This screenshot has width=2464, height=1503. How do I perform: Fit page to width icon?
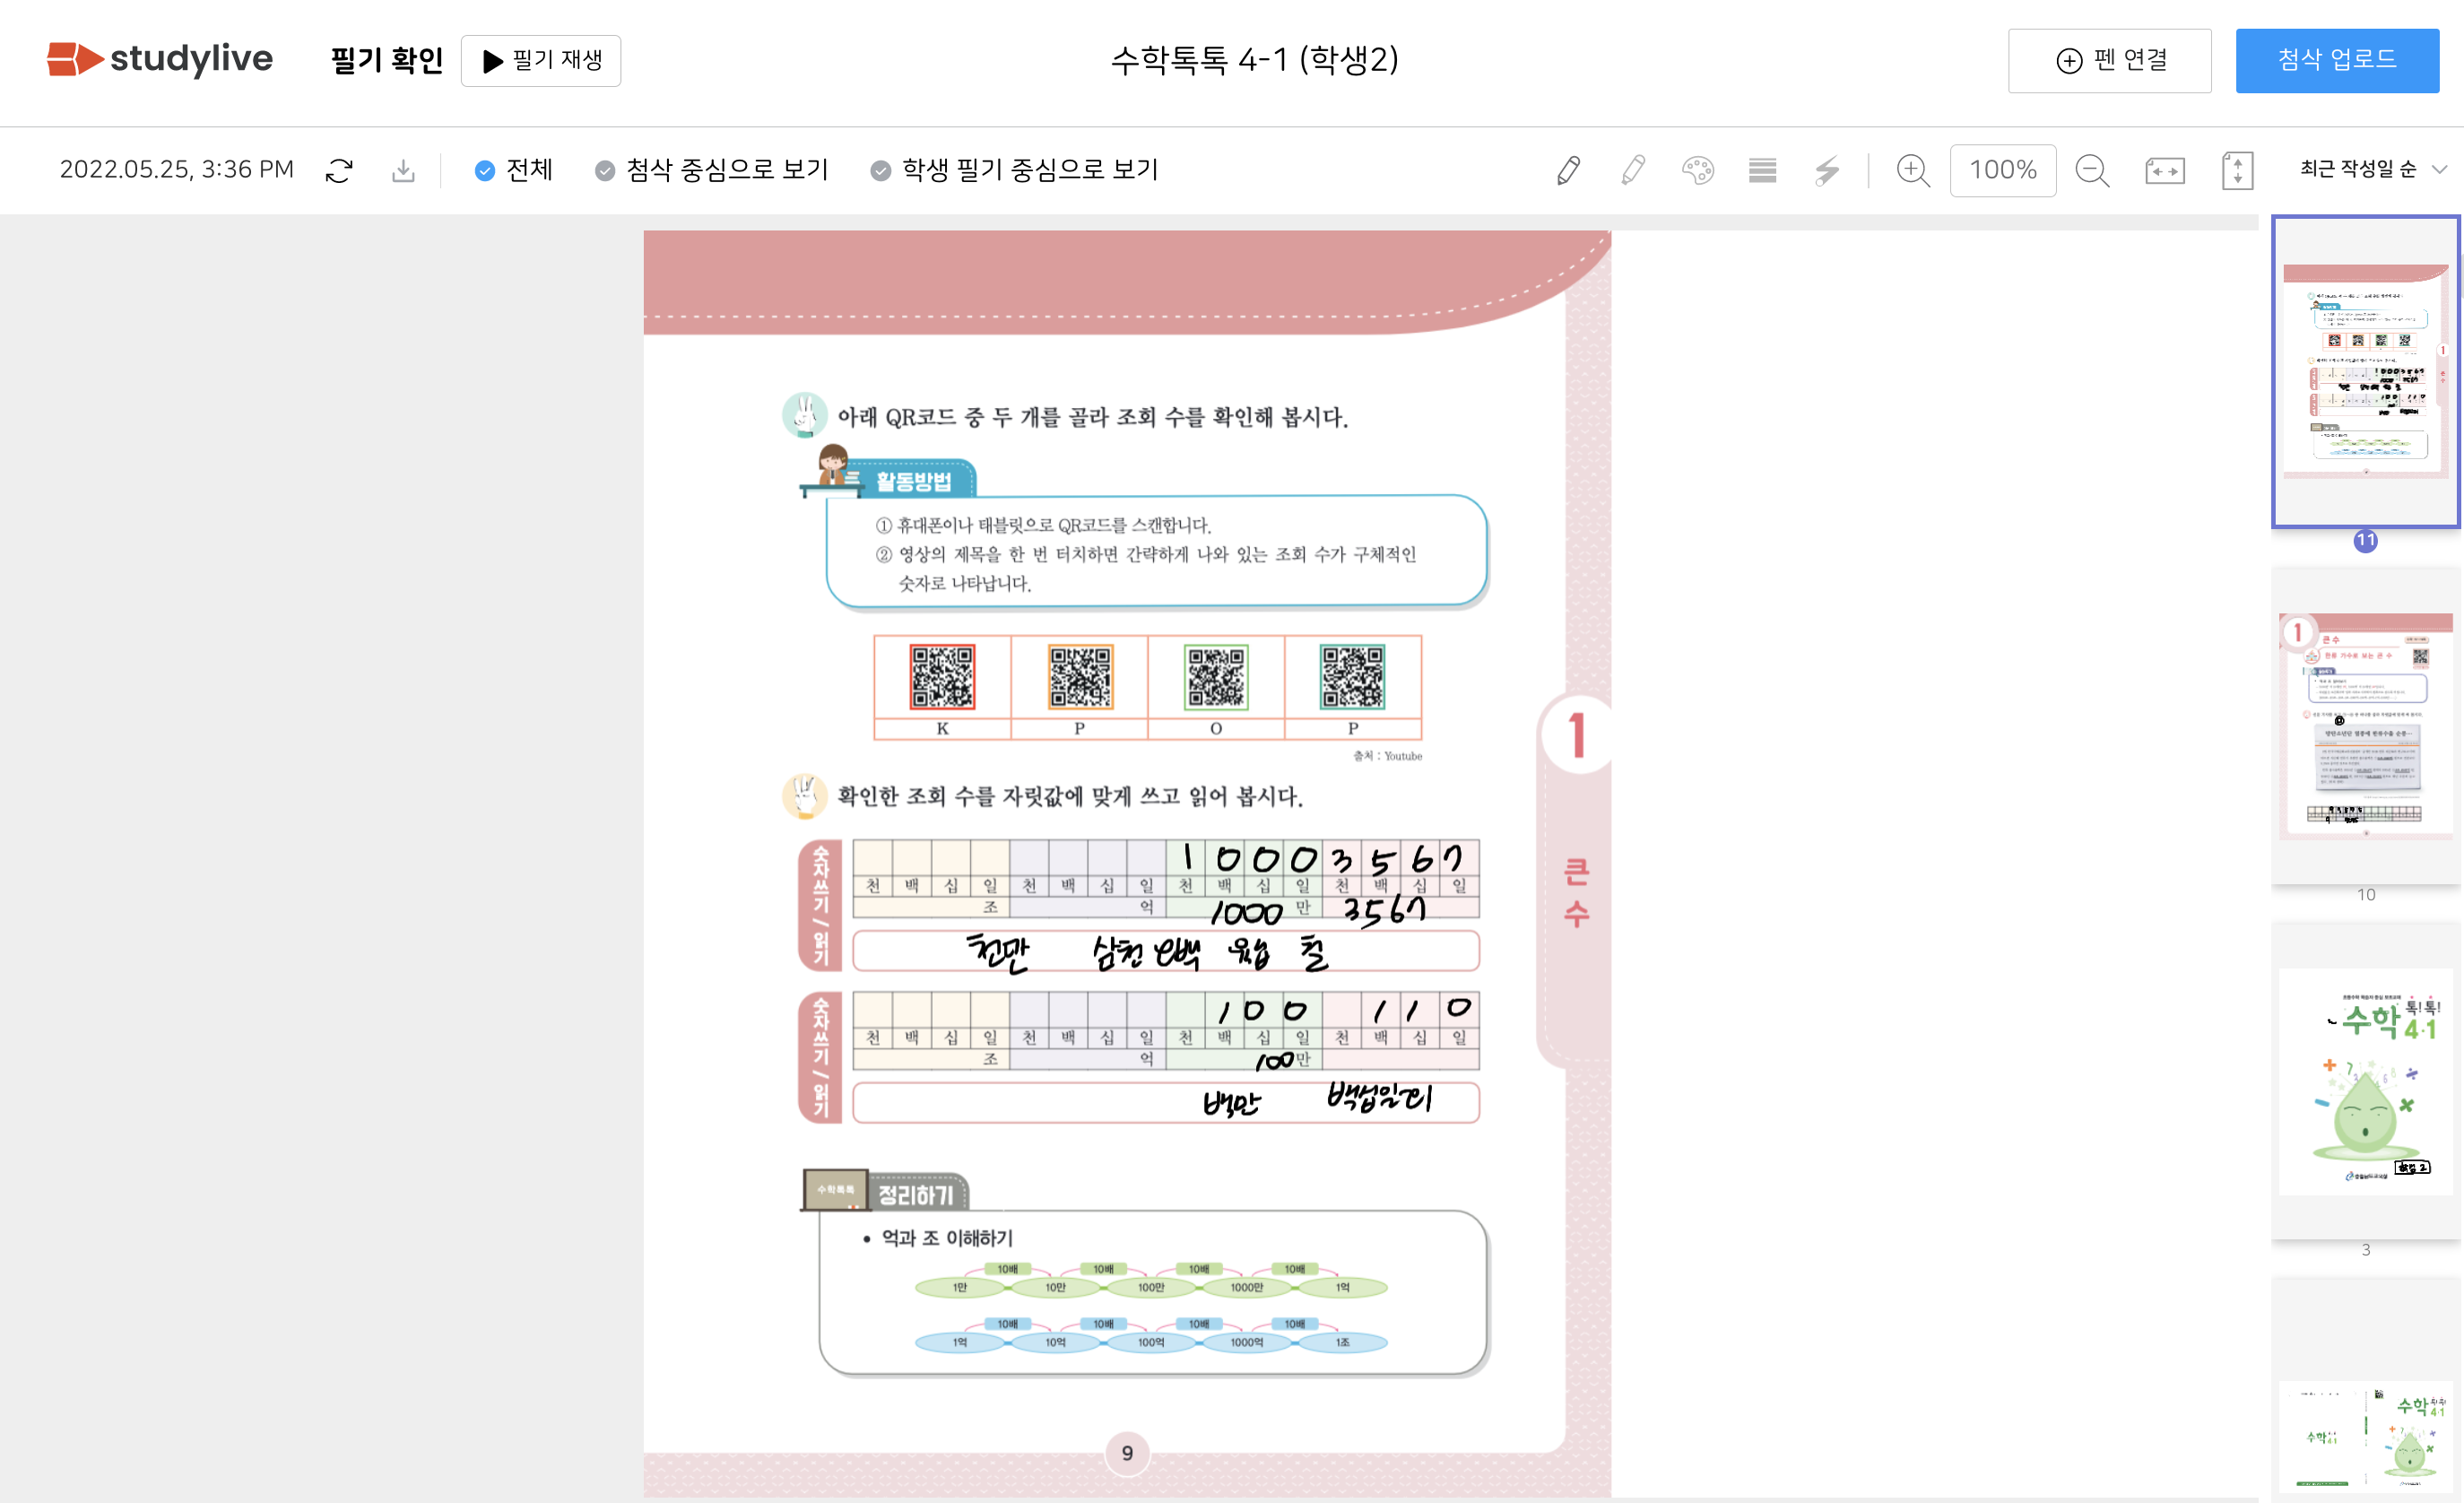pyautogui.click(x=2165, y=171)
